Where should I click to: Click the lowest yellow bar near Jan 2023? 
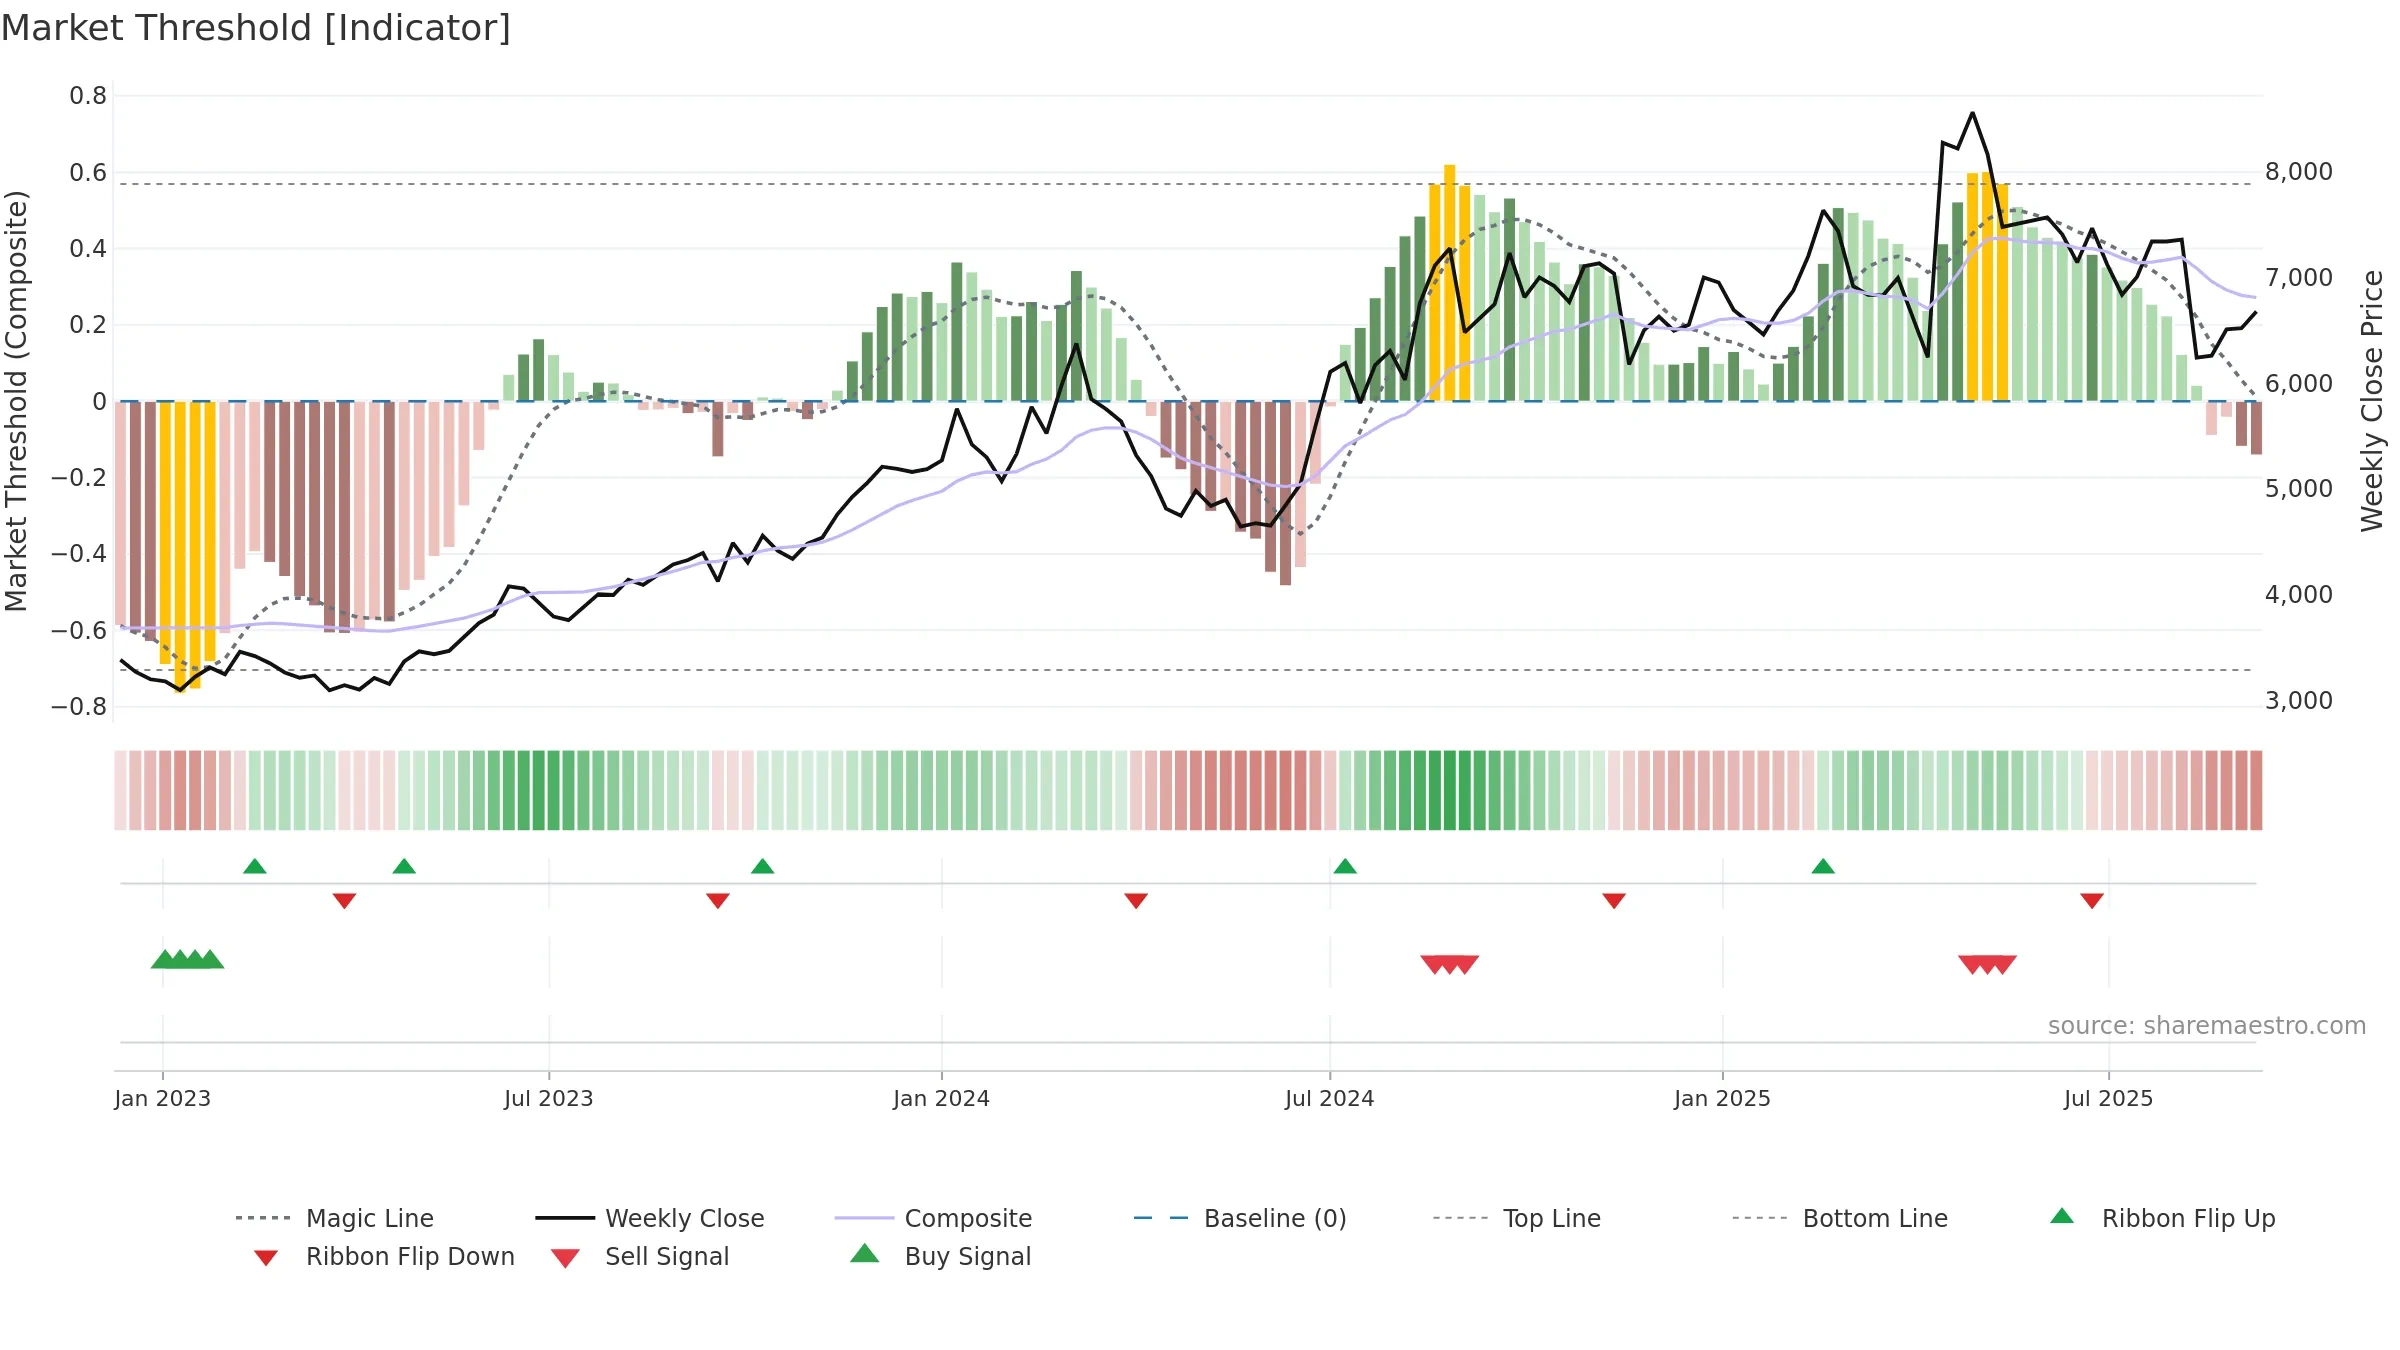coord(180,547)
